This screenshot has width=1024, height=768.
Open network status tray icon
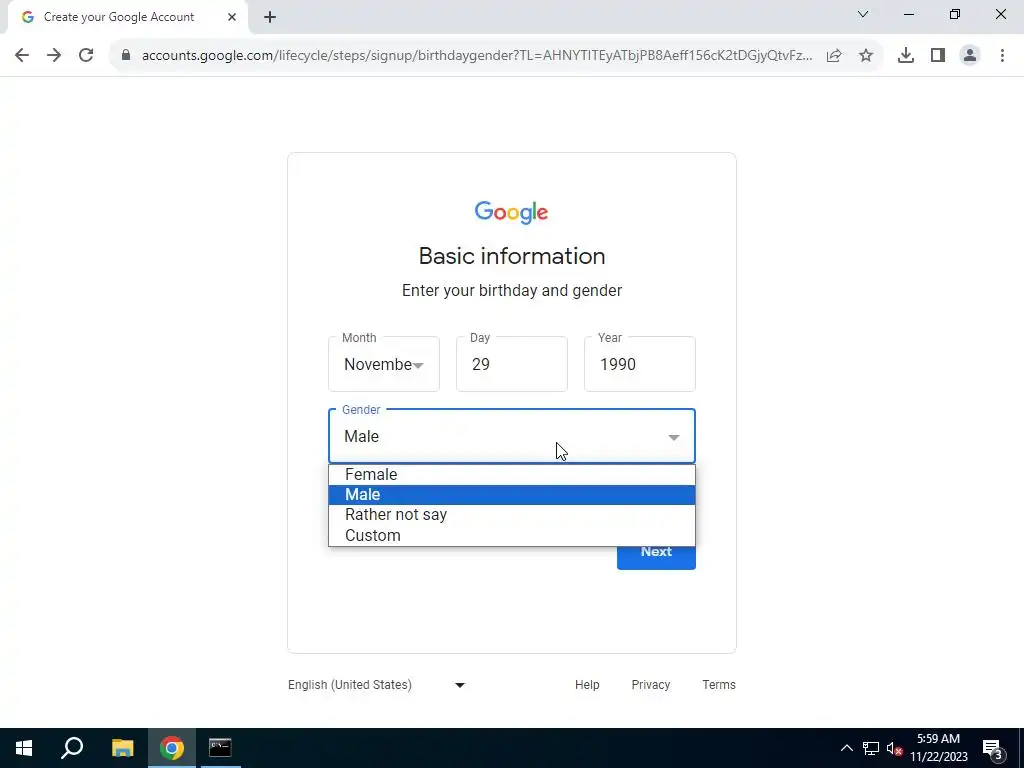tap(871, 748)
